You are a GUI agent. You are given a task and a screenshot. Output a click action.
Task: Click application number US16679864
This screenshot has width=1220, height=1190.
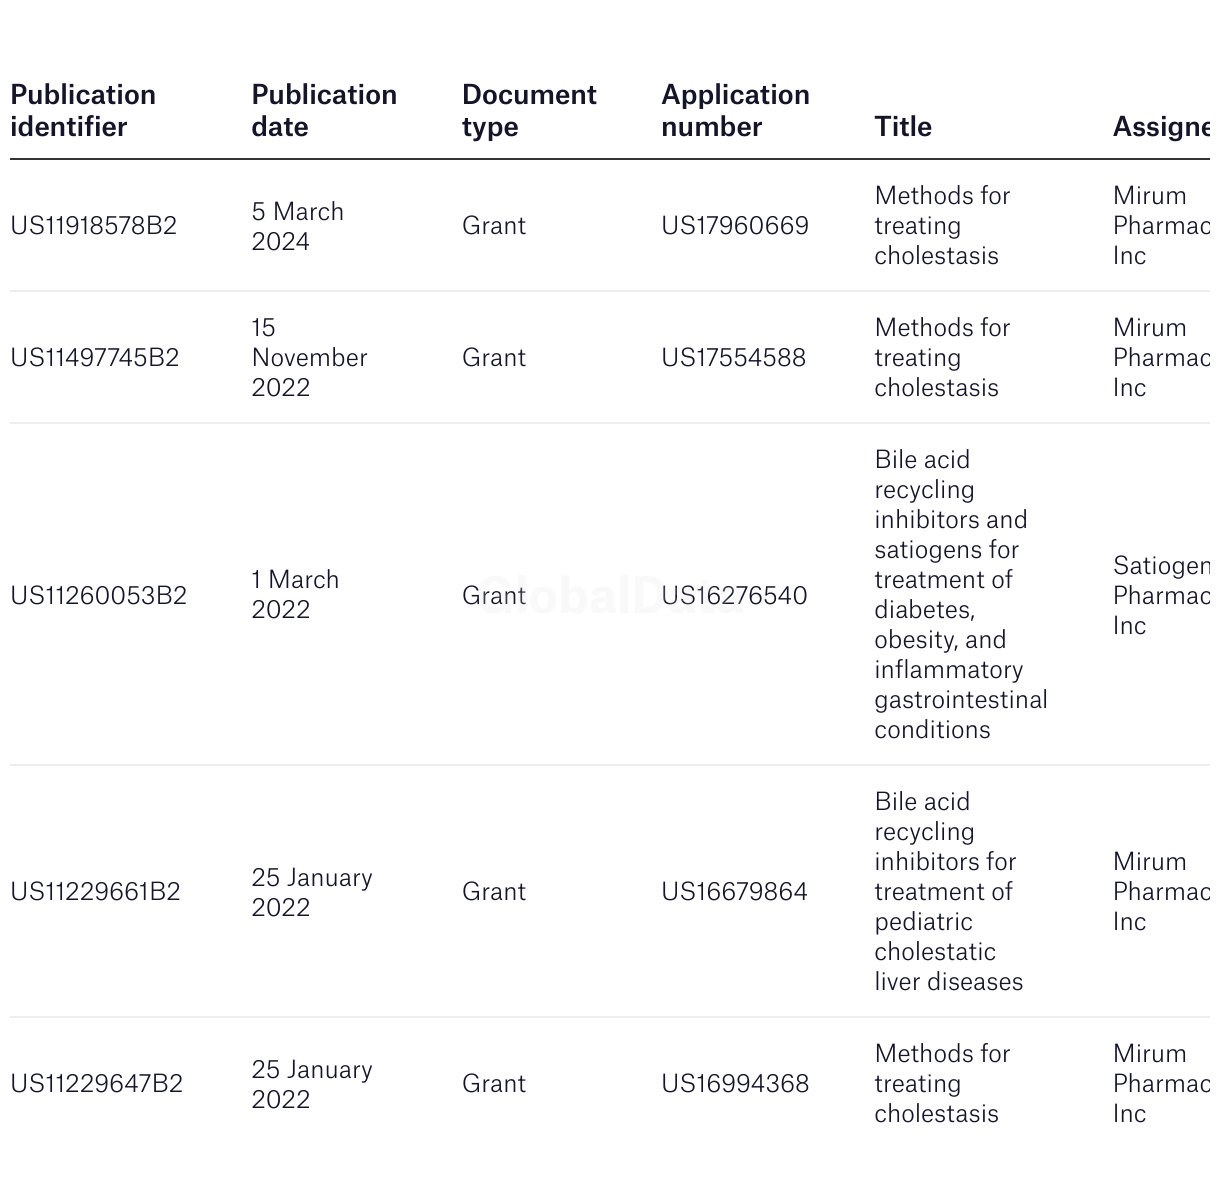pos(734,892)
